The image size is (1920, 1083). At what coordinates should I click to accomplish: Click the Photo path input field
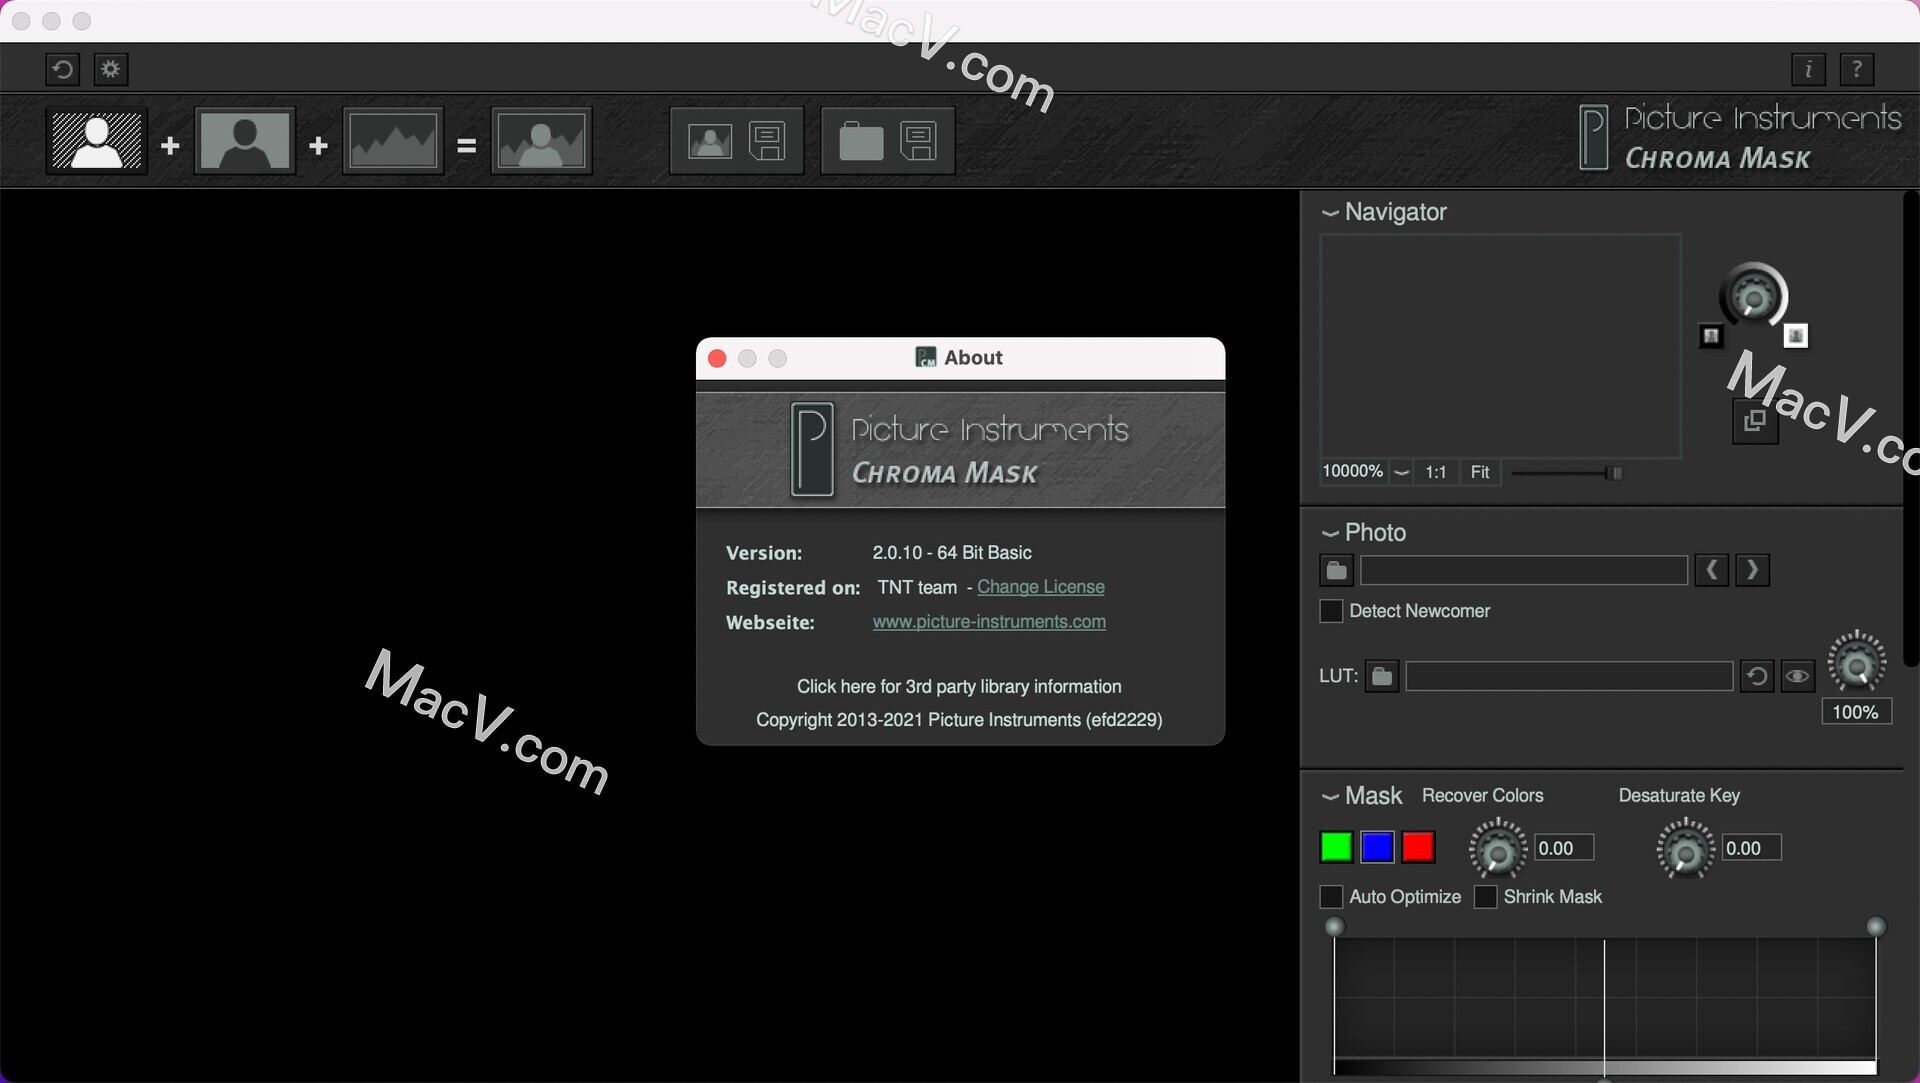tap(1524, 571)
